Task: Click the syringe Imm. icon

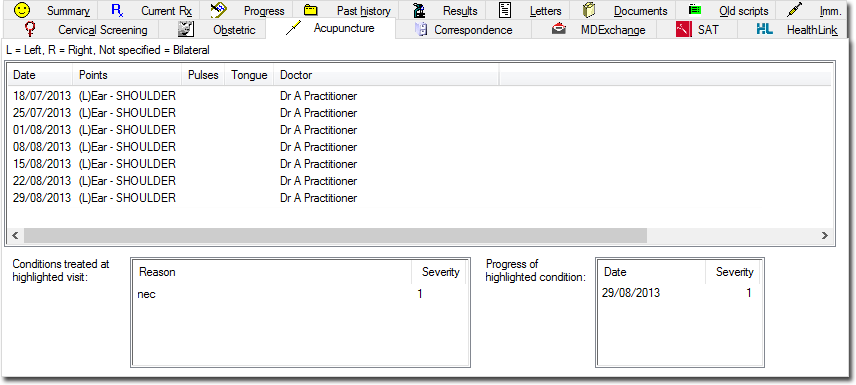Action: click(794, 10)
